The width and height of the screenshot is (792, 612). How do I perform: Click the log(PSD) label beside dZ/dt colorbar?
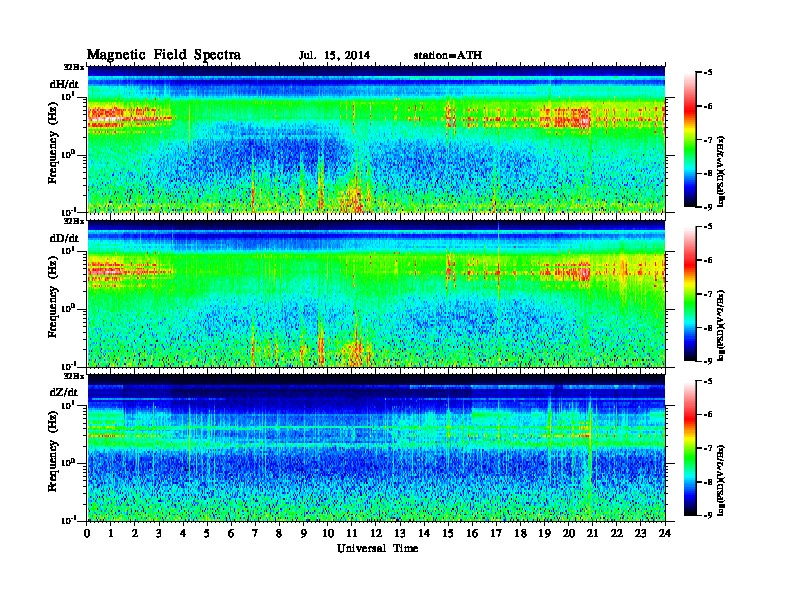tap(722, 480)
